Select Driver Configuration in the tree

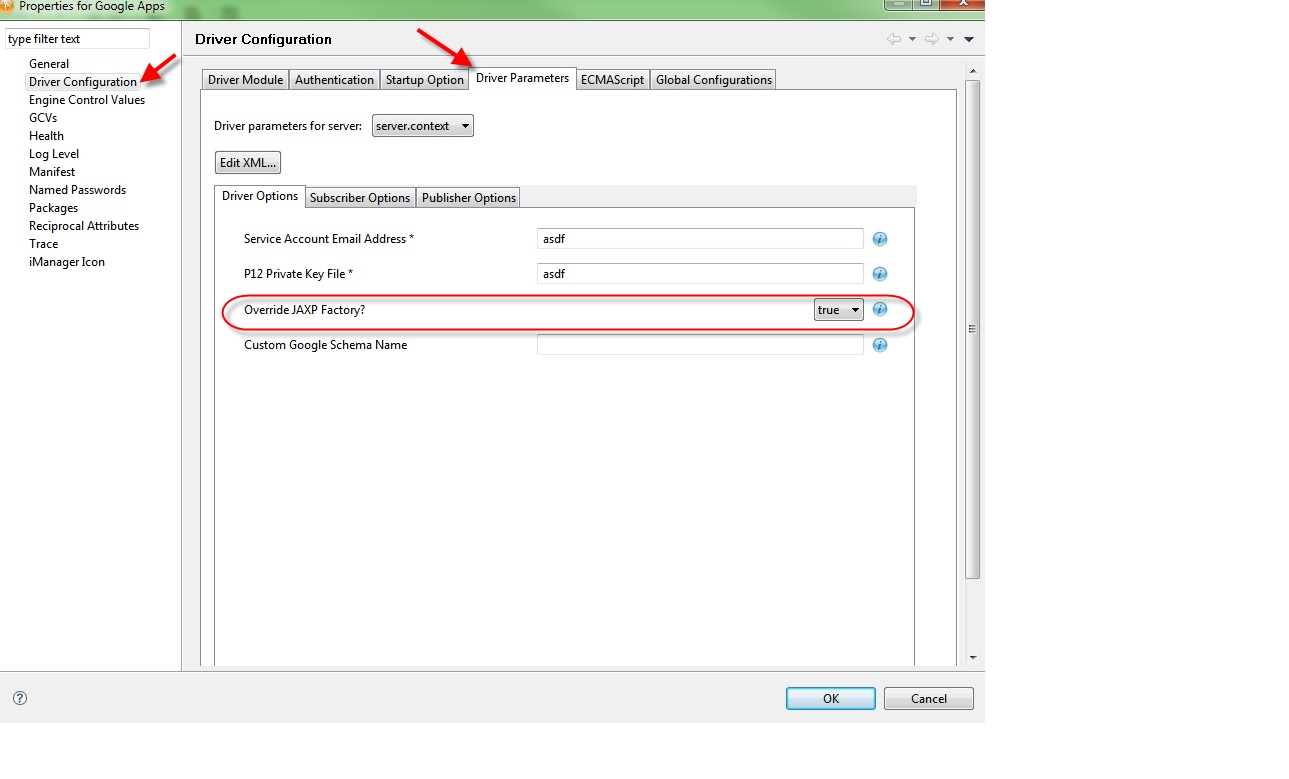click(83, 82)
